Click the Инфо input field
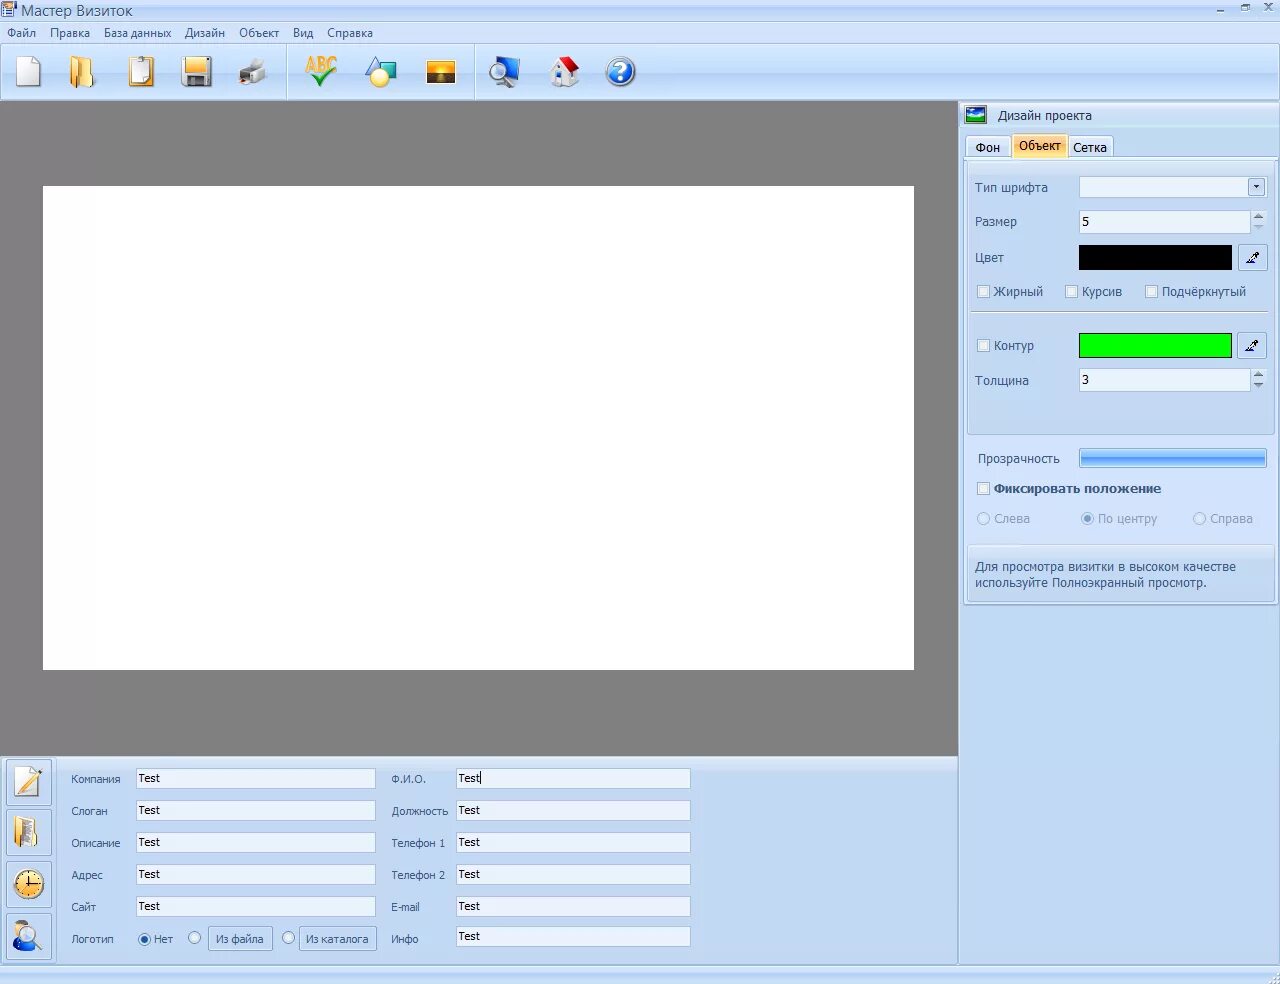Image resolution: width=1280 pixels, height=984 pixels. [x=573, y=936]
